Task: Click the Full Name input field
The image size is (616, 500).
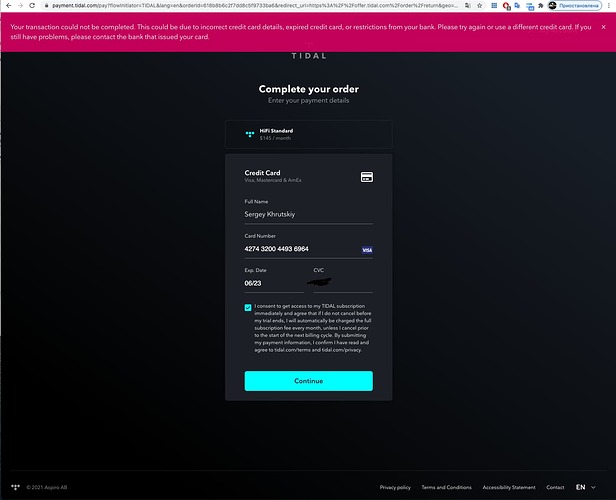Action: [x=308, y=214]
